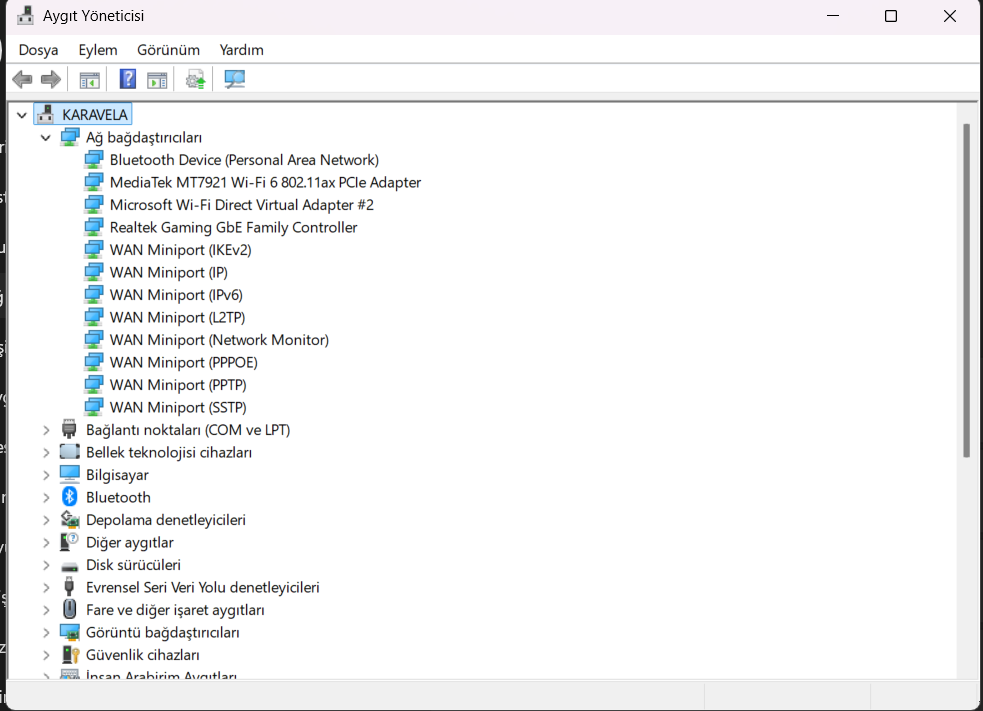Expand the Diğer aygıtlar node

click(x=46, y=543)
